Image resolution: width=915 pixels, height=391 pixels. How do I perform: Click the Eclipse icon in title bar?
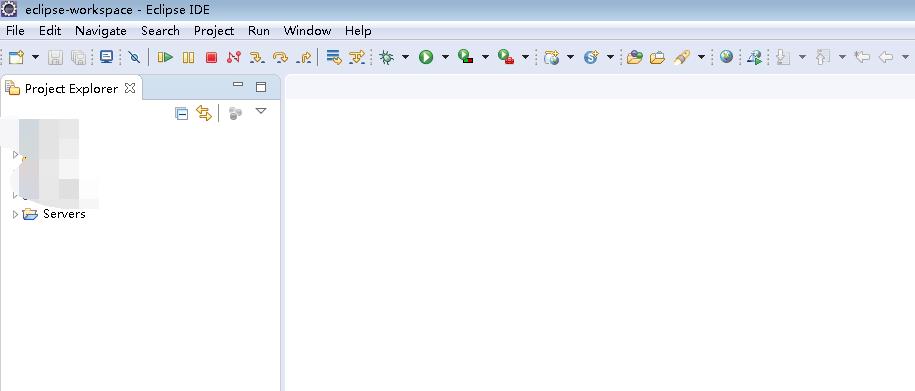[x=9, y=9]
